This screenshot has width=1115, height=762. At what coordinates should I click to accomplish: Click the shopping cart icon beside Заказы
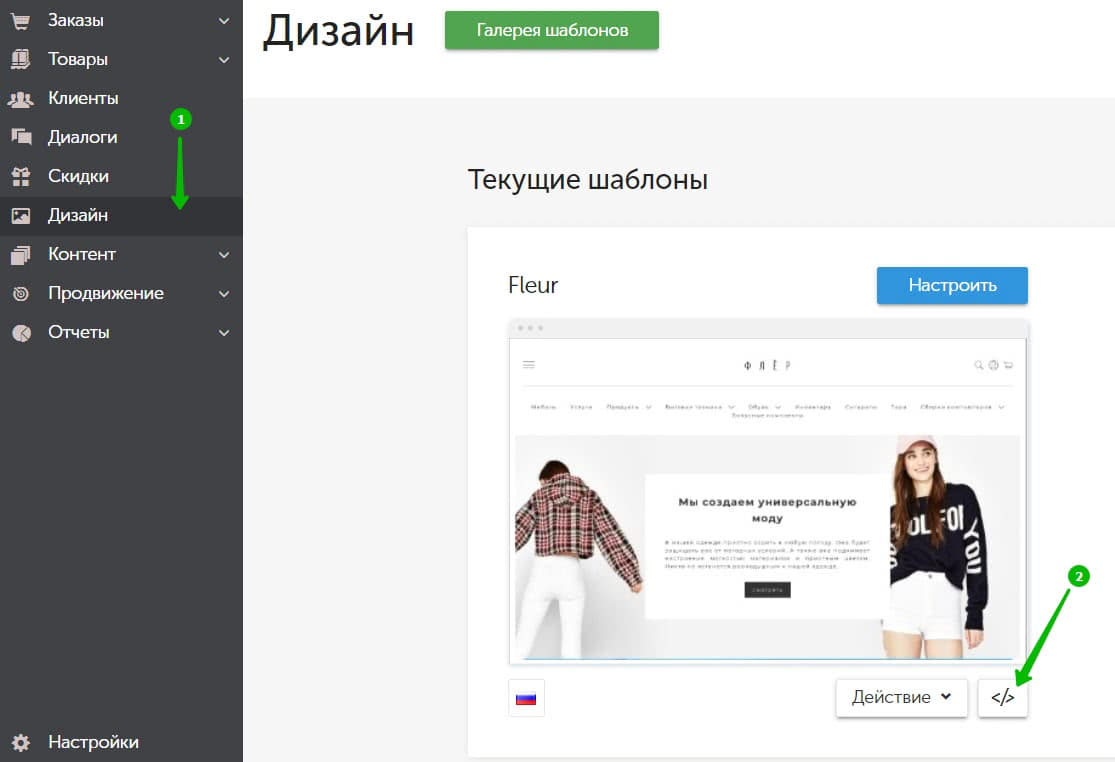[x=20, y=20]
